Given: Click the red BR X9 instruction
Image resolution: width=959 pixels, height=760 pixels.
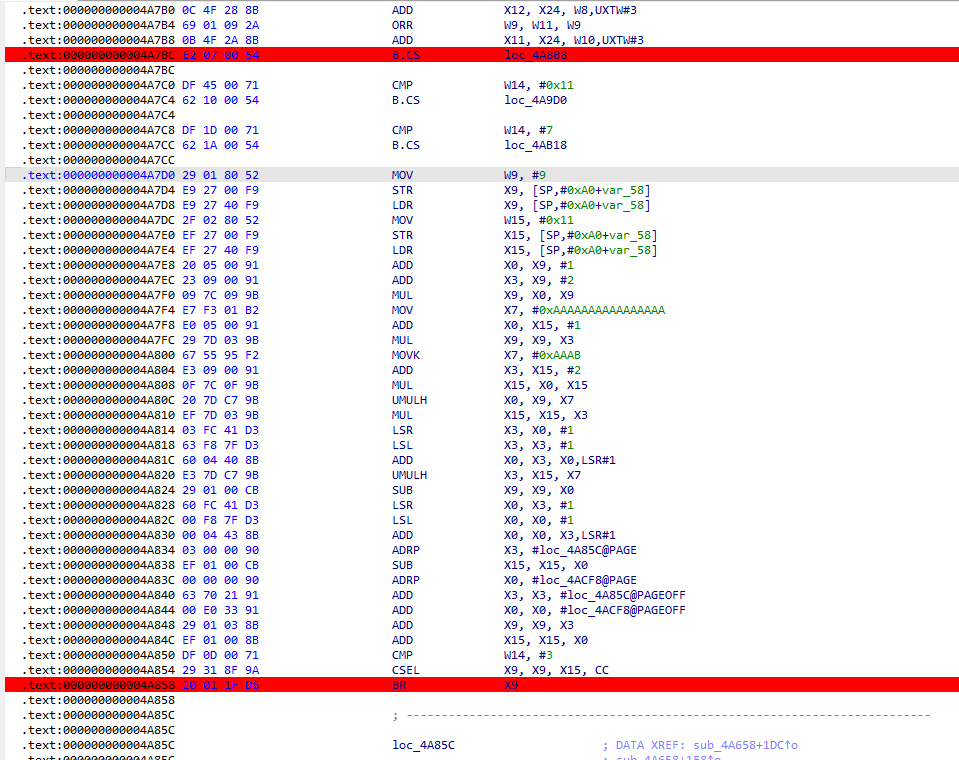Looking at the screenshot, I should pyautogui.click(x=400, y=685).
